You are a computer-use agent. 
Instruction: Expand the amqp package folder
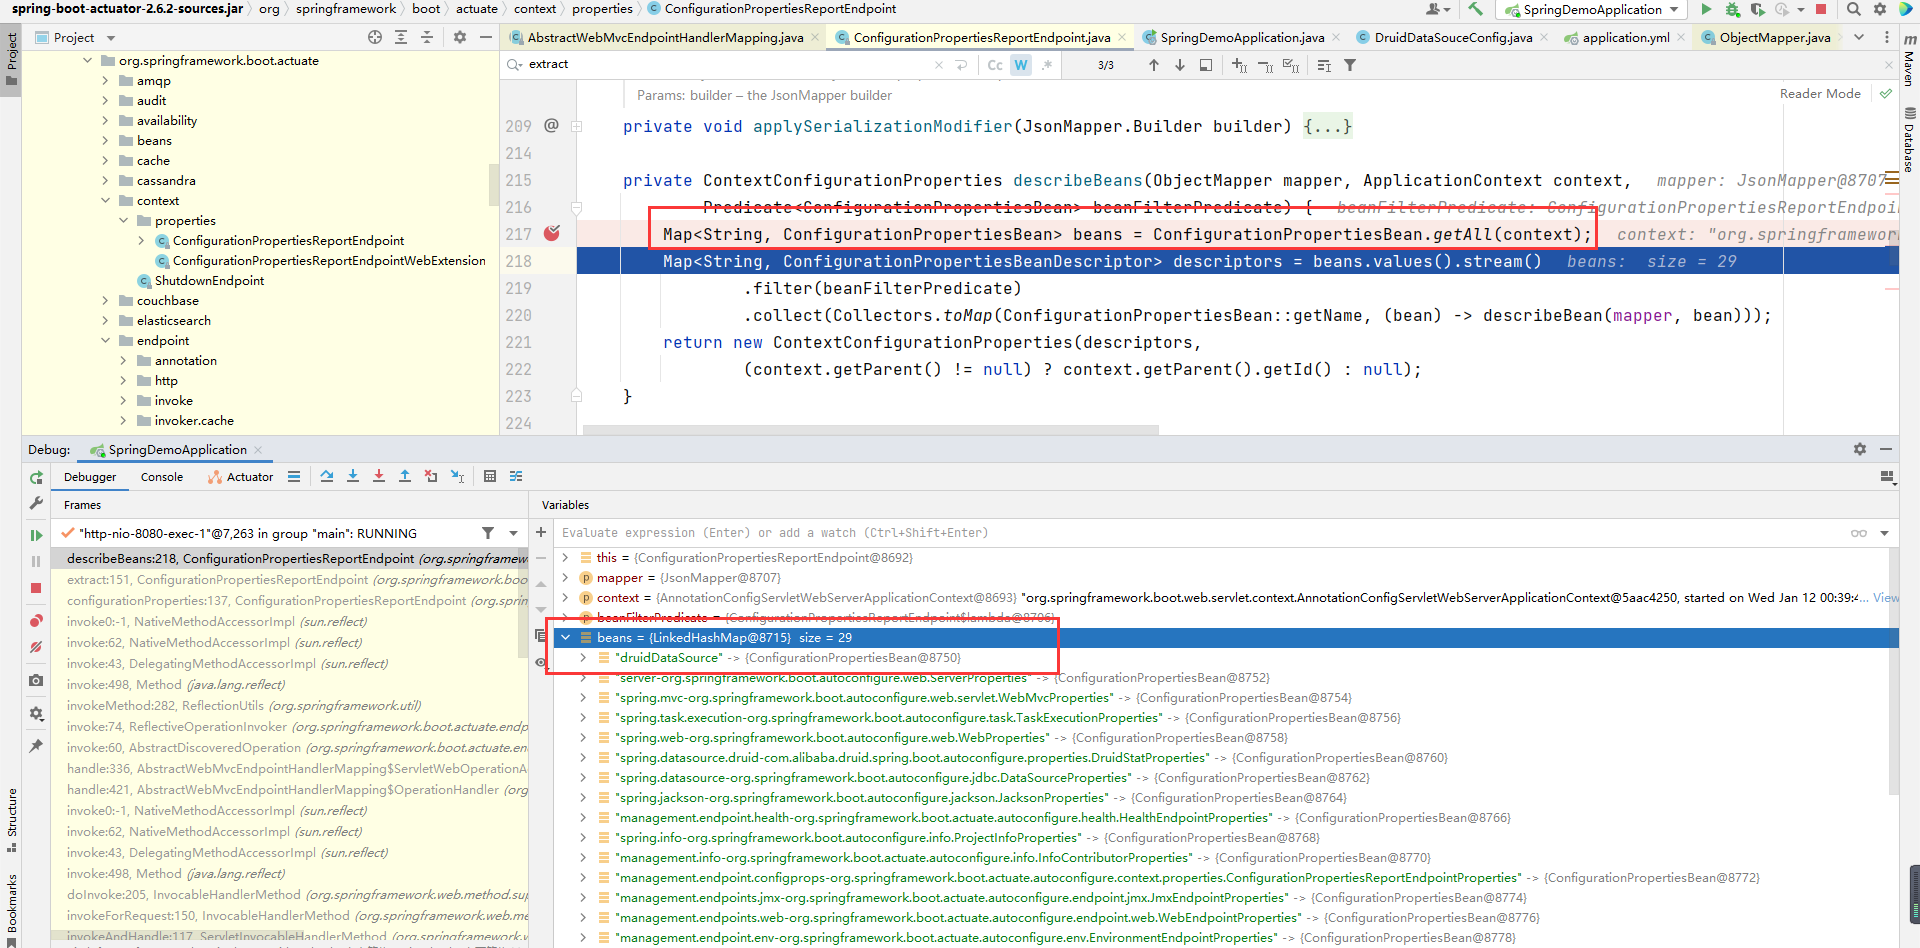(x=105, y=81)
